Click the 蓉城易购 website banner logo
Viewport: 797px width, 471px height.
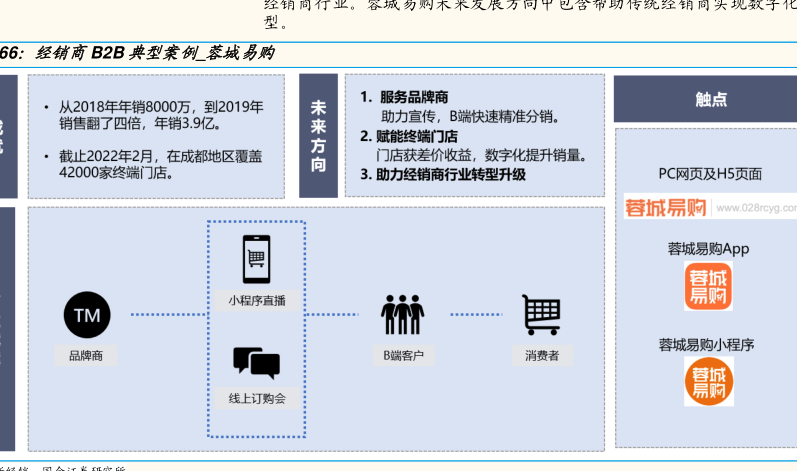point(666,208)
